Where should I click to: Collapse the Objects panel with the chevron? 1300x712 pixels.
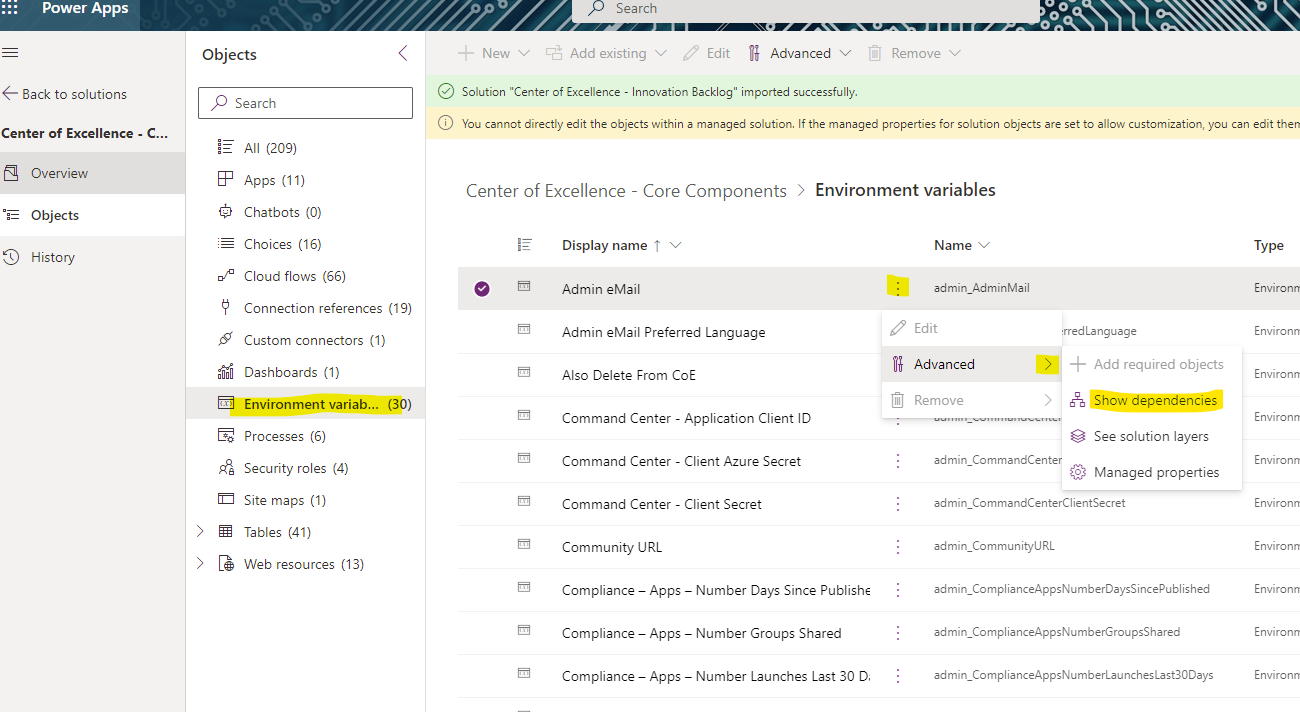[x=404, y=53]
